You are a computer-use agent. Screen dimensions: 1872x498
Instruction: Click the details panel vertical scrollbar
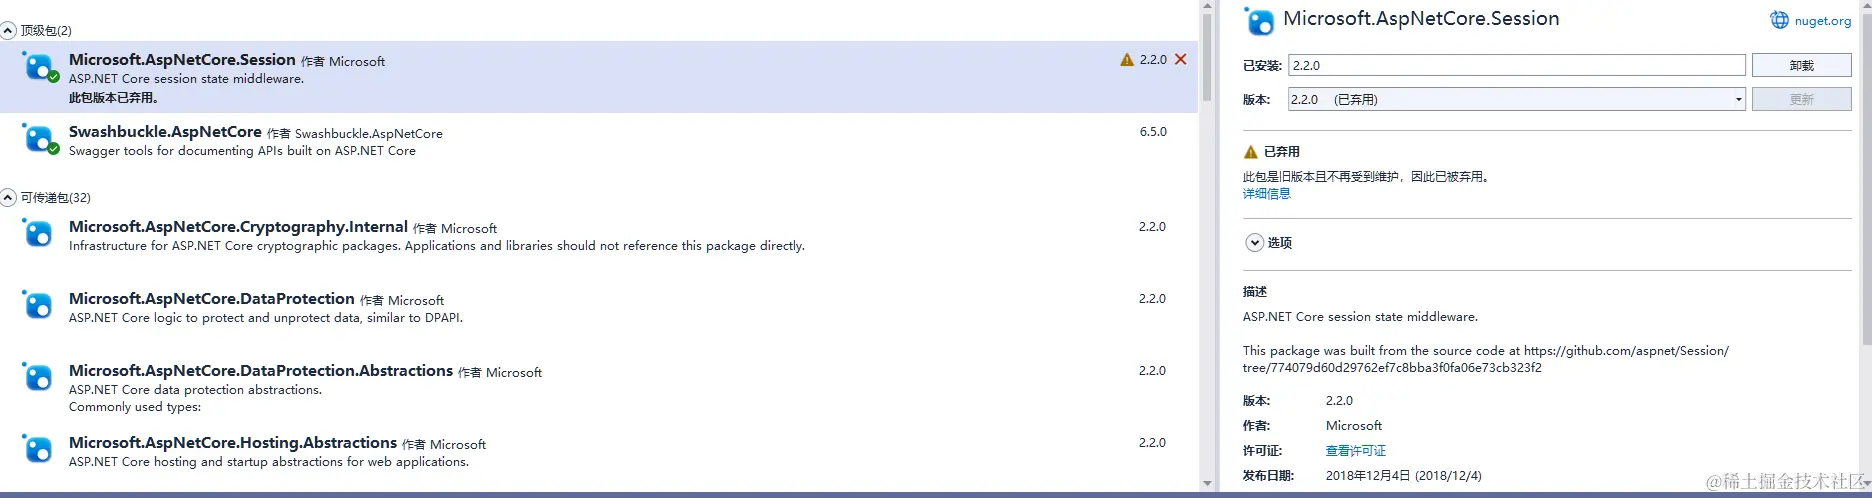(x=1866, y=180)
